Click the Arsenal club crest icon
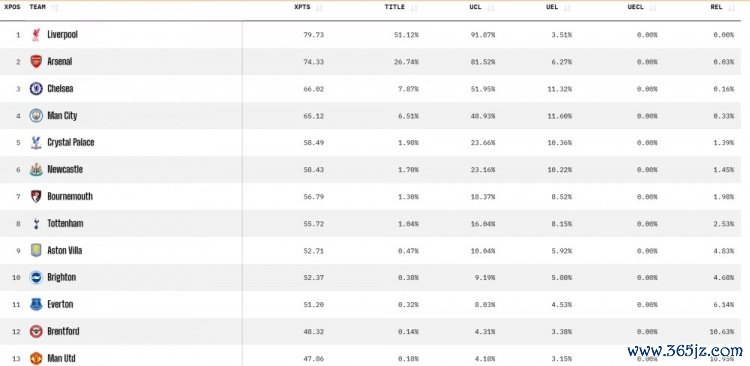The width and height of the screenshot is (750, 366). pyautogui.click(x=36, y=62)
